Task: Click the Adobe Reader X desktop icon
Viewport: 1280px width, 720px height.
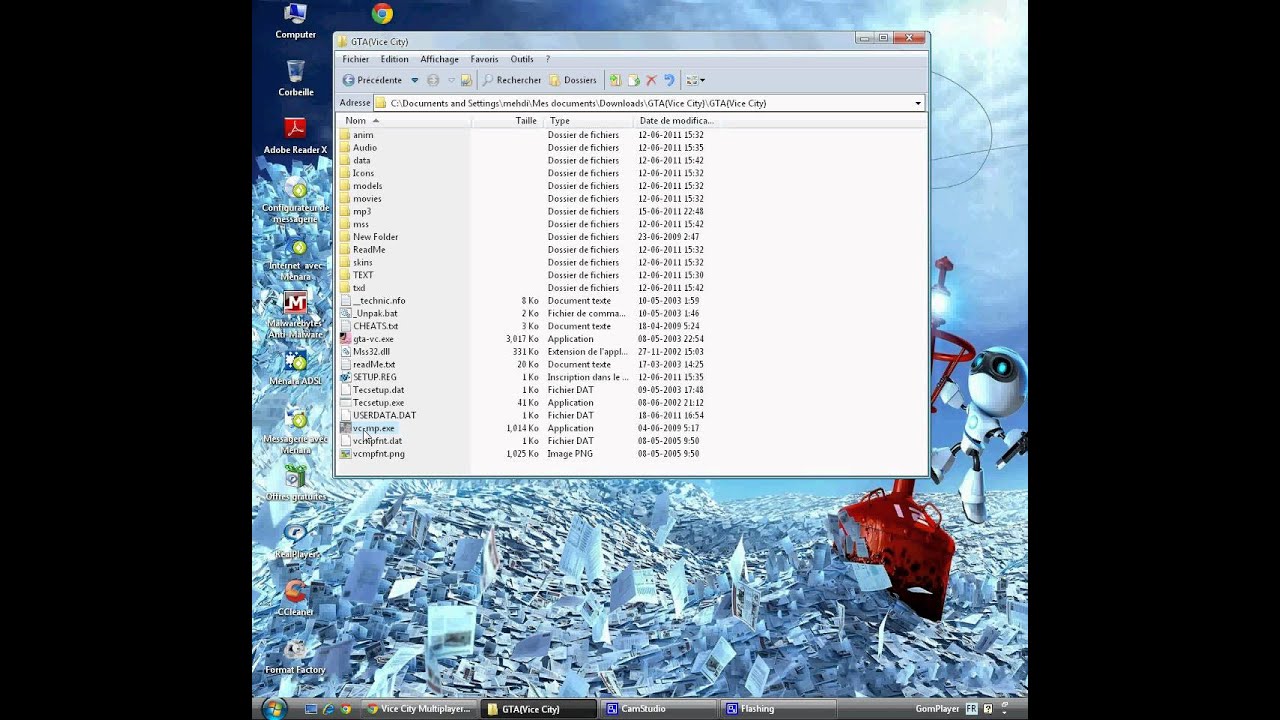Action: (x=295, y=136)
